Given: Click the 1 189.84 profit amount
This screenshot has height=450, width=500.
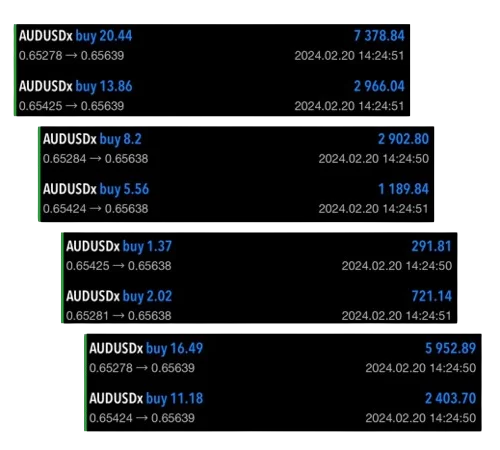Looking at the screenshot, I should [403, 189].
